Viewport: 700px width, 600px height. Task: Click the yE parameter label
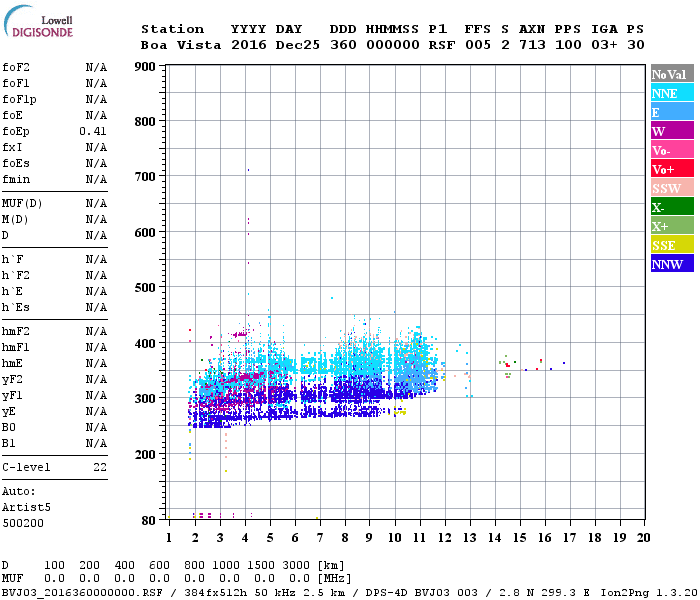tap(9, 412)
